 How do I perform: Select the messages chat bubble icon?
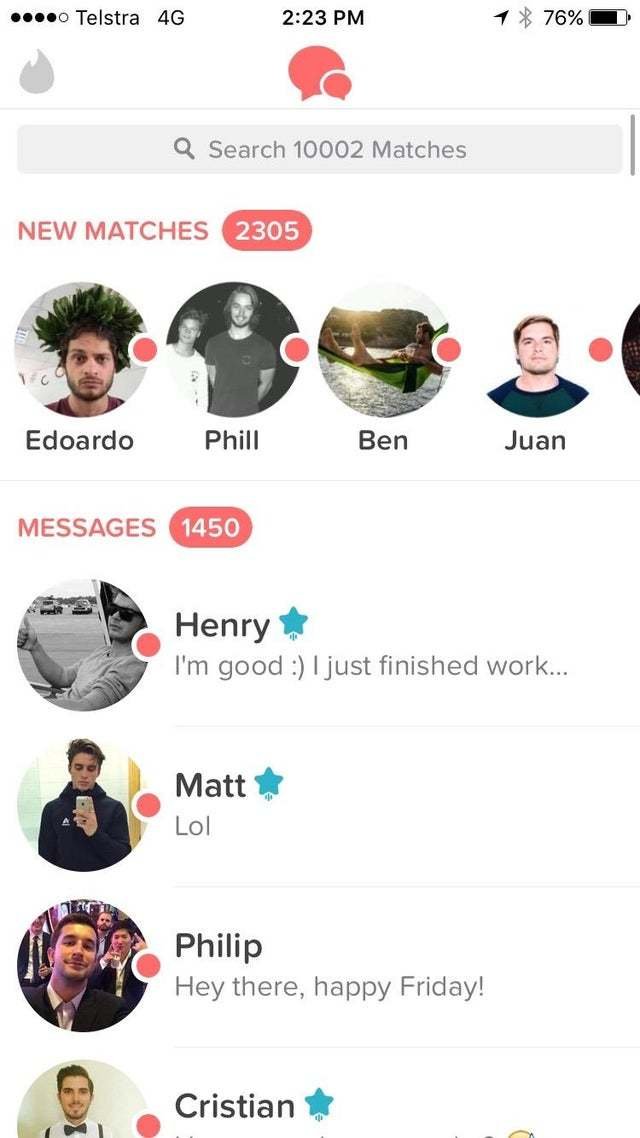click(x=320, y=73)
